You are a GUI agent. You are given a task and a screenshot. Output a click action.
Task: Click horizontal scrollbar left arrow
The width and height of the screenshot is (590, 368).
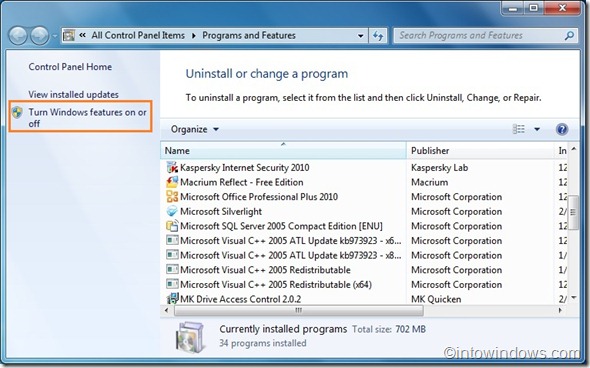tap(167, 310)
